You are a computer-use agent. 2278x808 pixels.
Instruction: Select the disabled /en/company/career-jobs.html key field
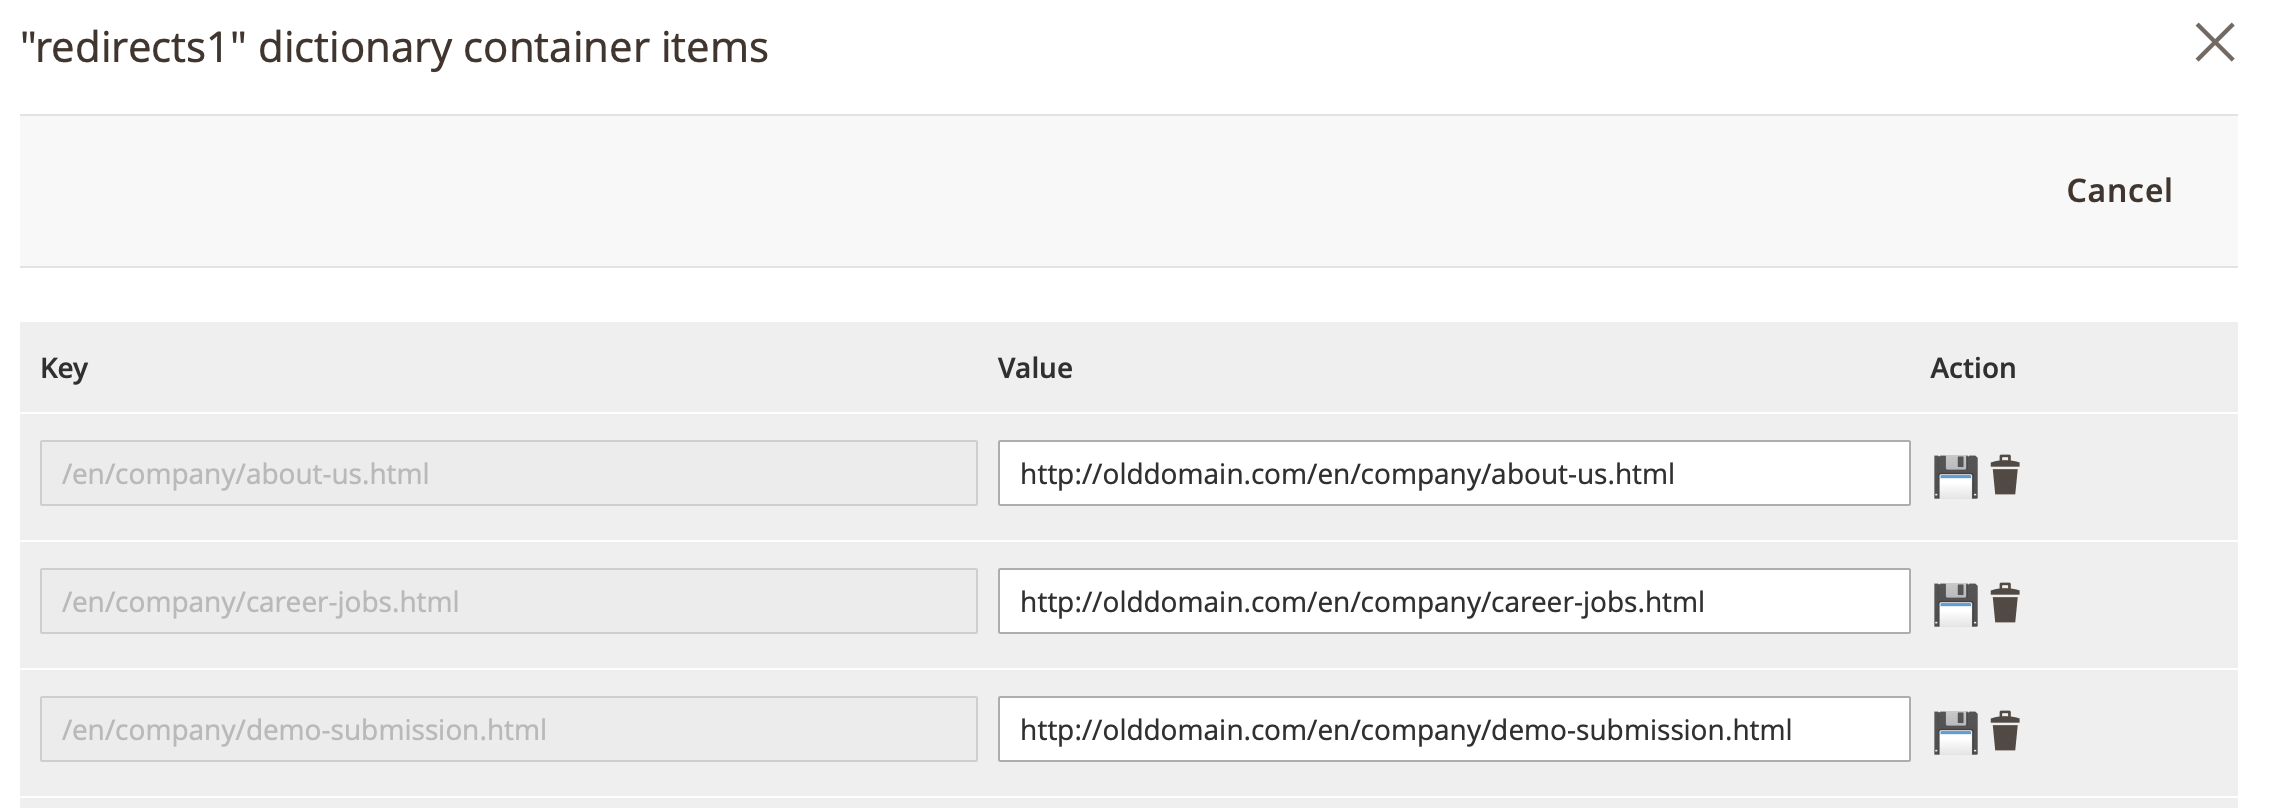tap(509, 601)
